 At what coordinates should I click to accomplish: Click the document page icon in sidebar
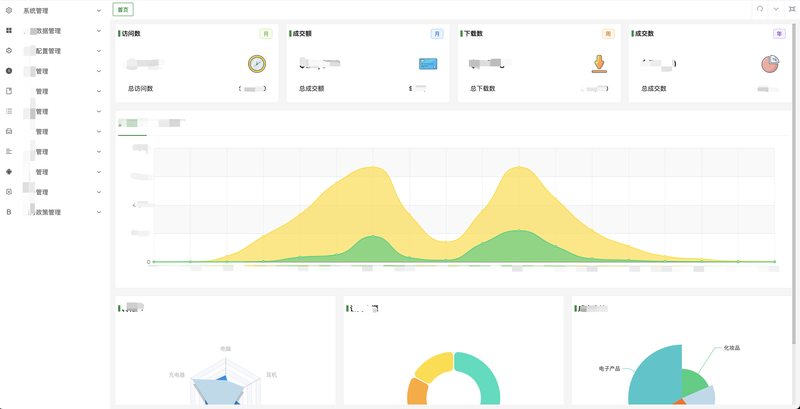(9, 91)
